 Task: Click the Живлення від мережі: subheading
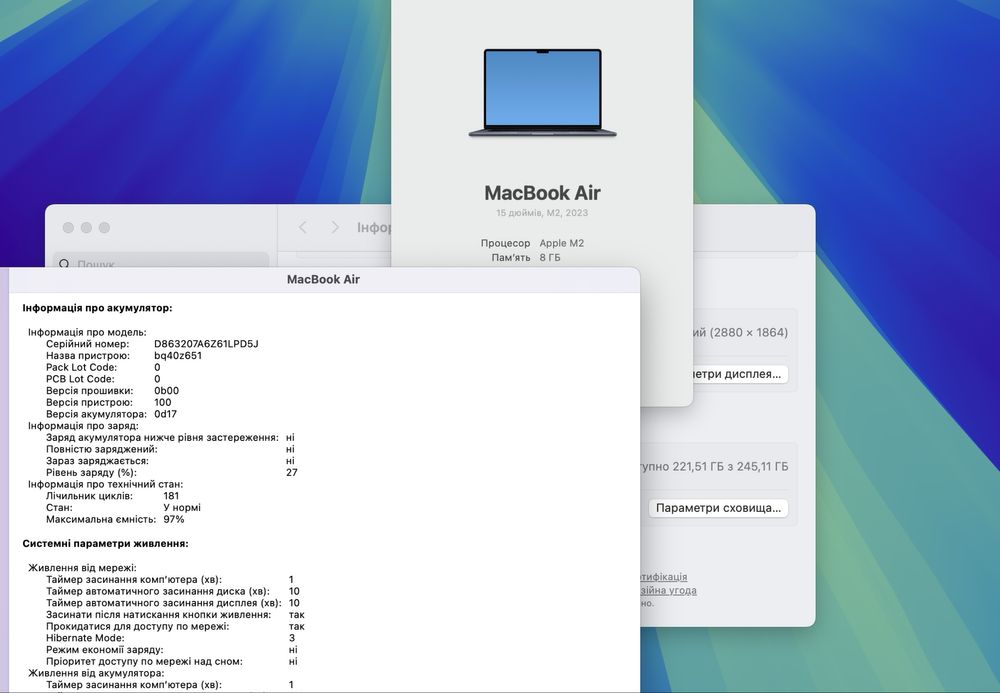tap(82, 568)
